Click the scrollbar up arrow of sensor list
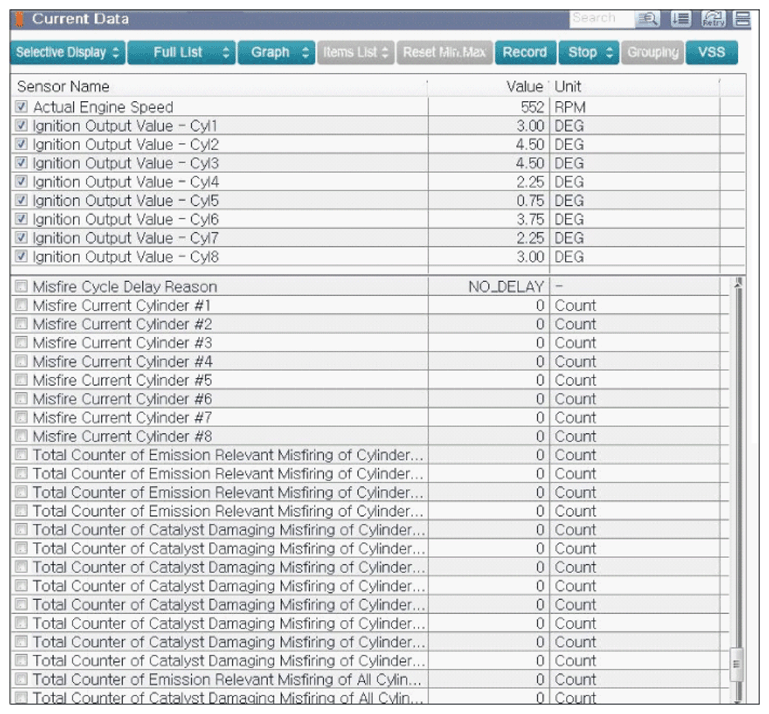Viewport: 769px width, 714px height. 738,282
